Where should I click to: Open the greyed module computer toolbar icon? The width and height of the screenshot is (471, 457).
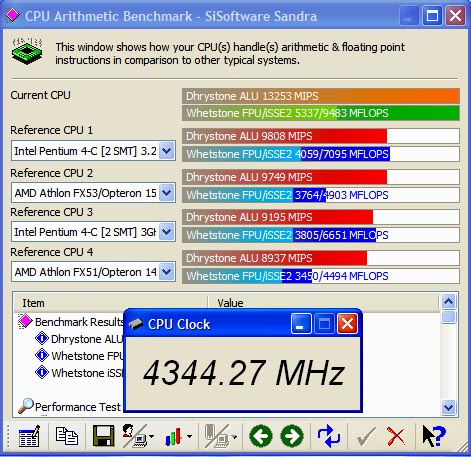(x=217, y=436)
